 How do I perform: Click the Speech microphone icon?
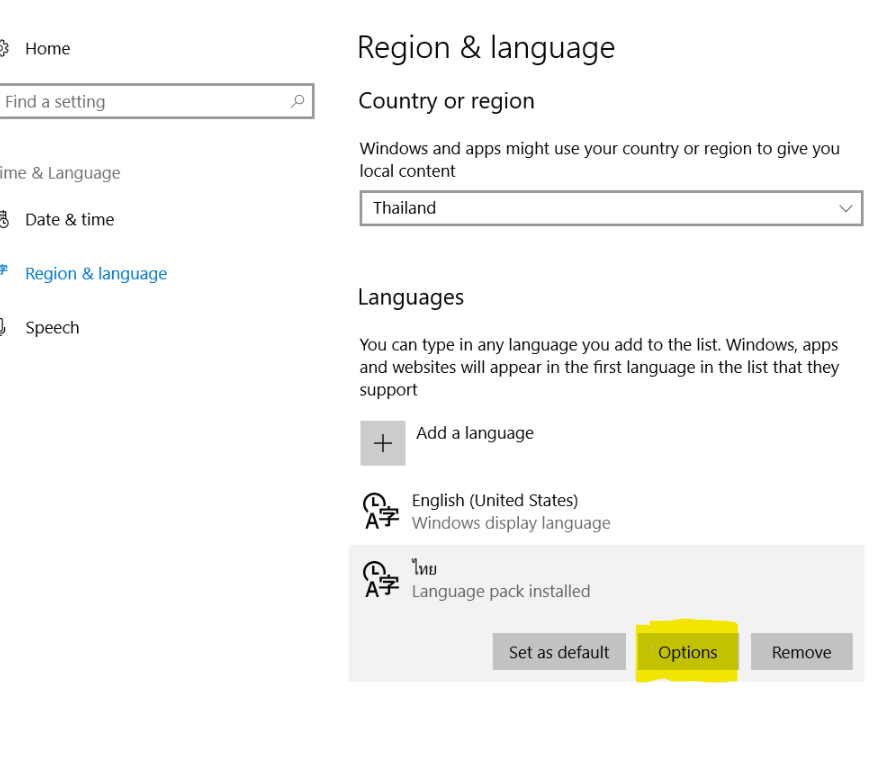(x=3, y=327)
